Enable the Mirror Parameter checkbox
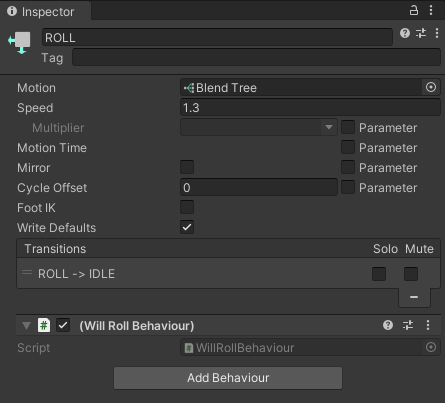The image size is (445, 403). 348,167
